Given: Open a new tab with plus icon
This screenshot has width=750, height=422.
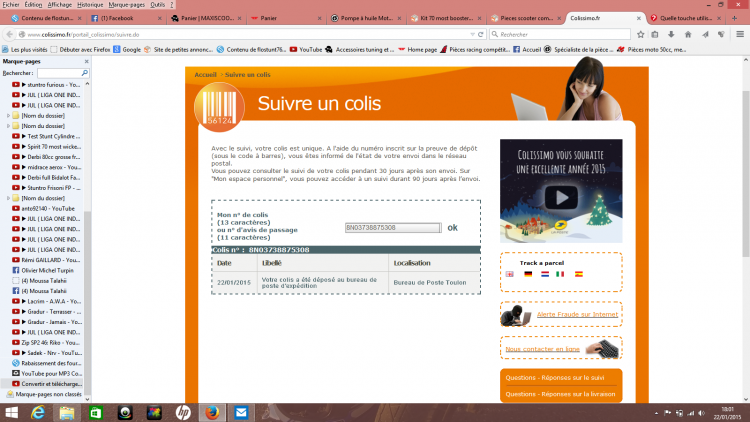Looking at the screenshot, I should click(734, 18).
